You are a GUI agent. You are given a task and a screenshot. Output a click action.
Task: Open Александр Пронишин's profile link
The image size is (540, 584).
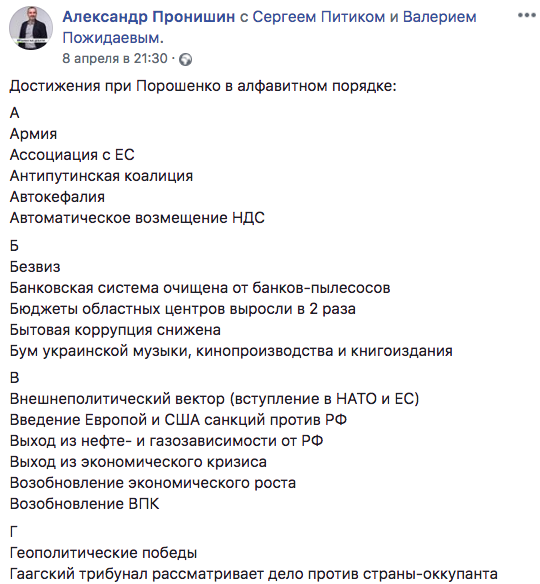pos(149,17)
